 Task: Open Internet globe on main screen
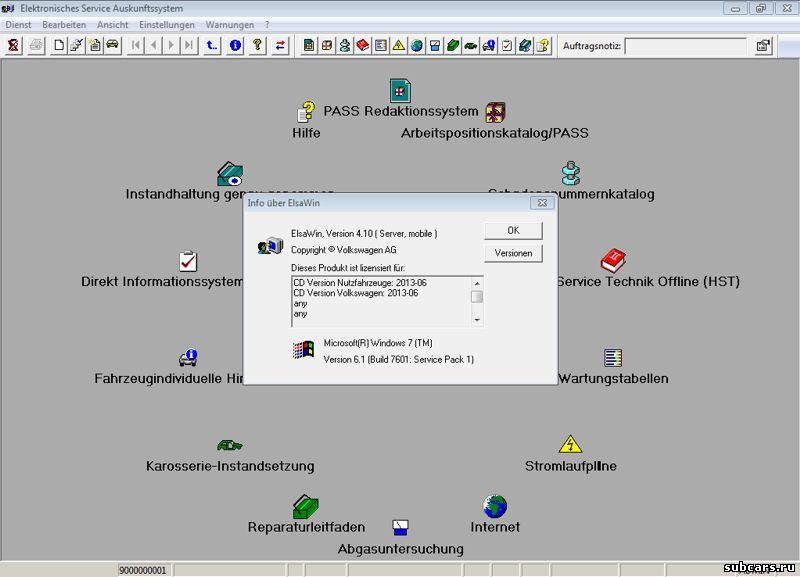[x=495, y=506]
